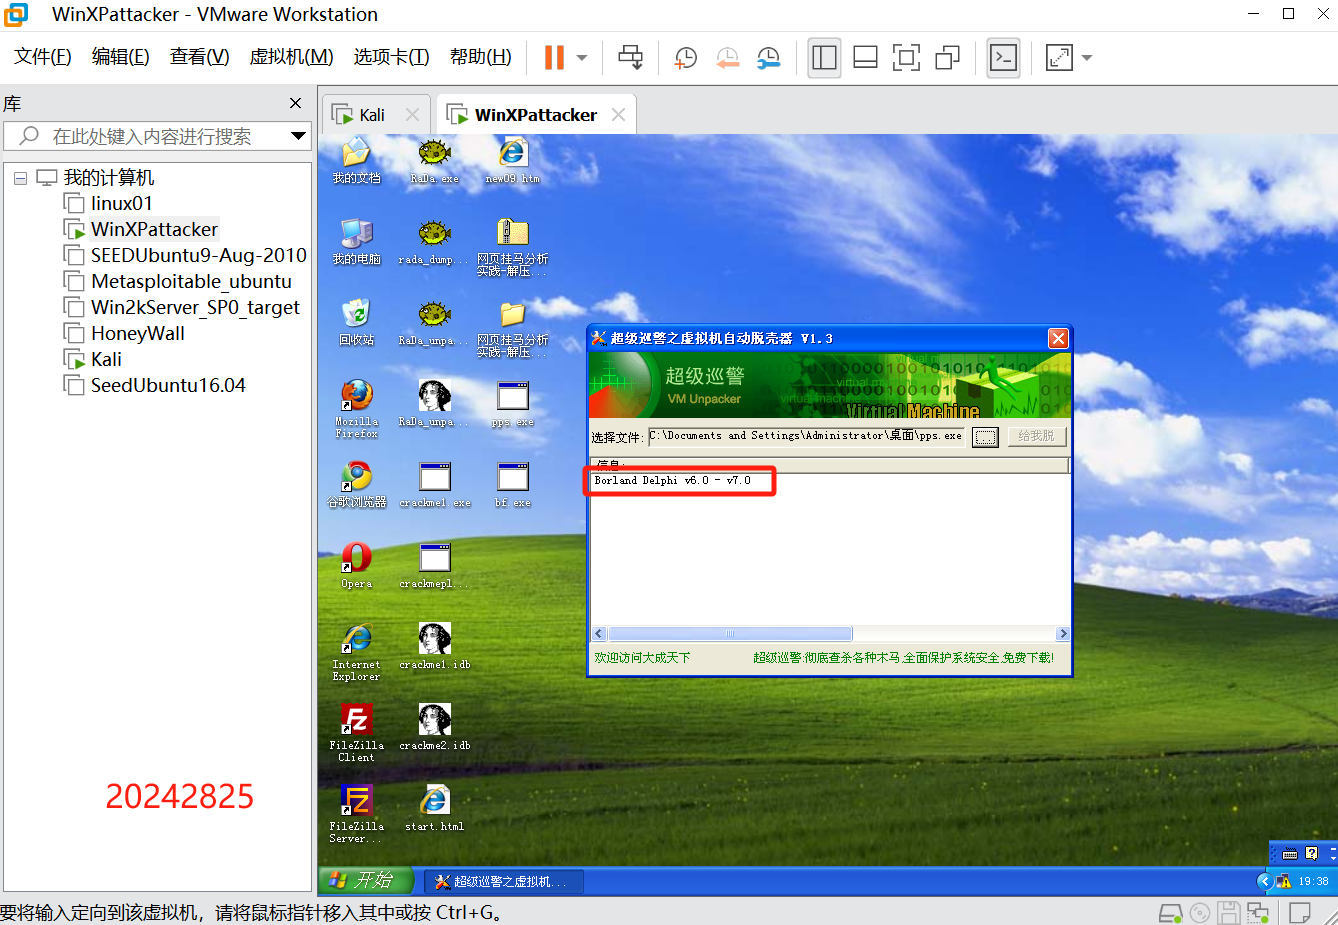Switch to Unity mode in the toolbar

click(948, 58)
